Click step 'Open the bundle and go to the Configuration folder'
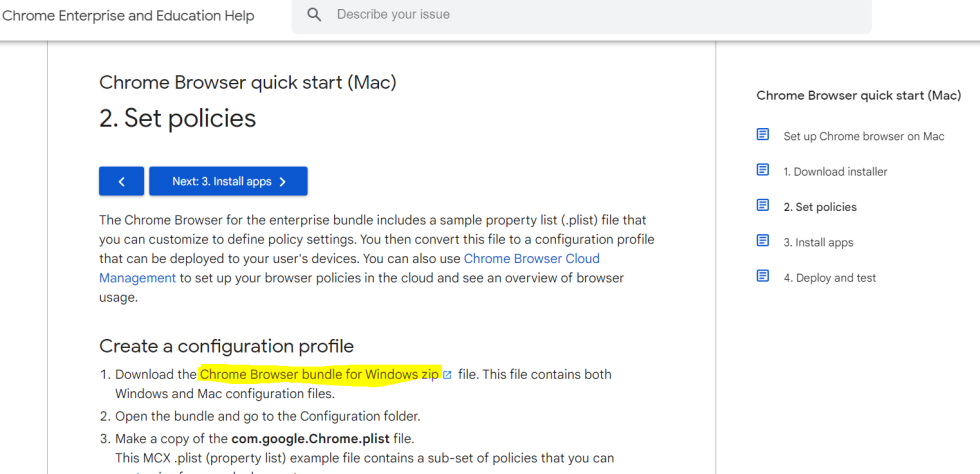Screen dimensions: 980x474 pyautogui.click(x=268, y=416)
